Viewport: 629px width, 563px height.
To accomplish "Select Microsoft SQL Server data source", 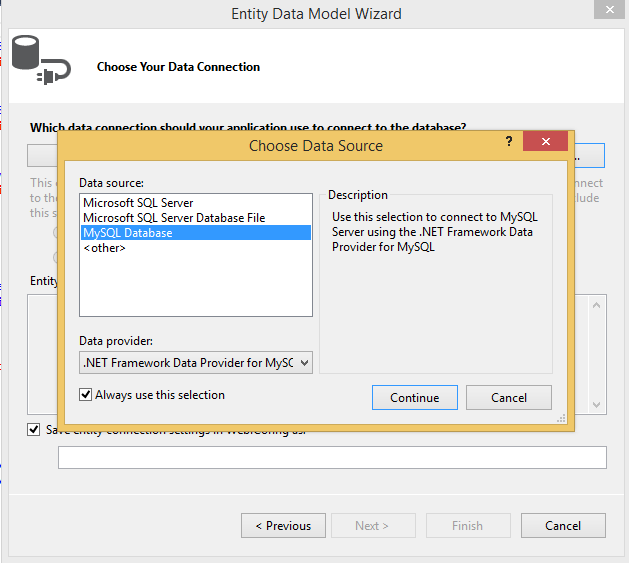I will coord(196,203).
